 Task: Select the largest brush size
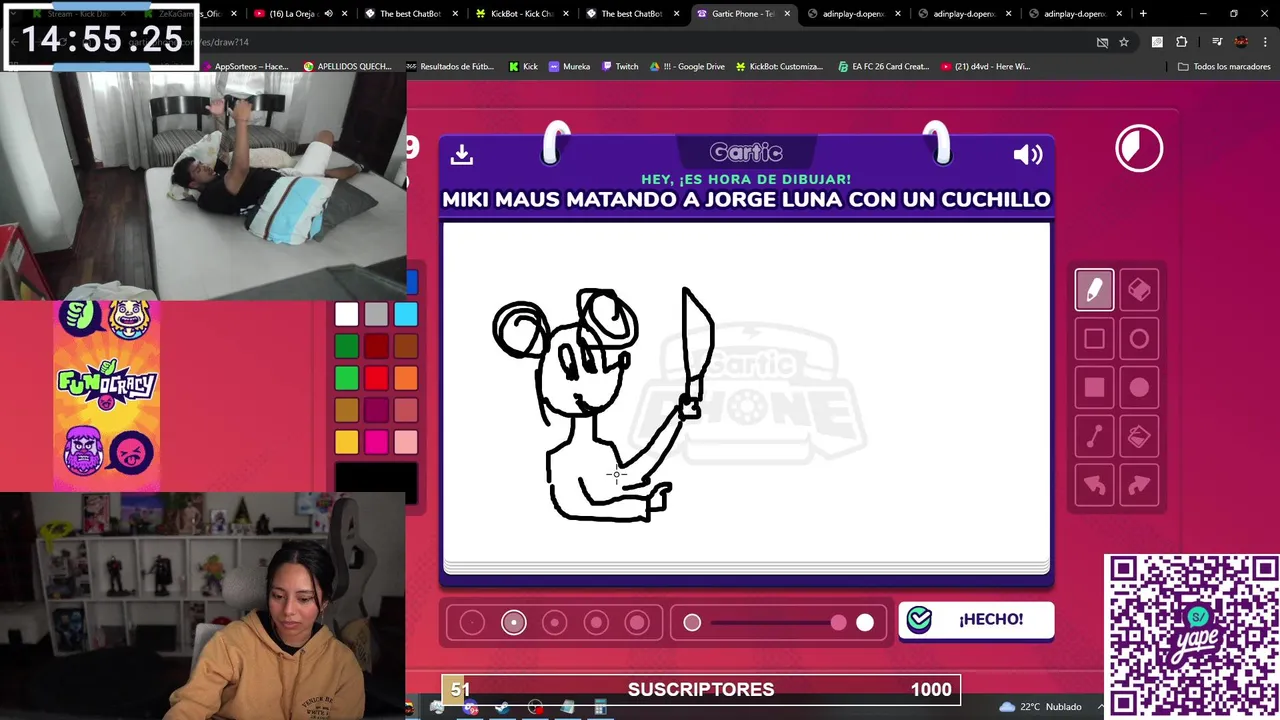[637, 623]
